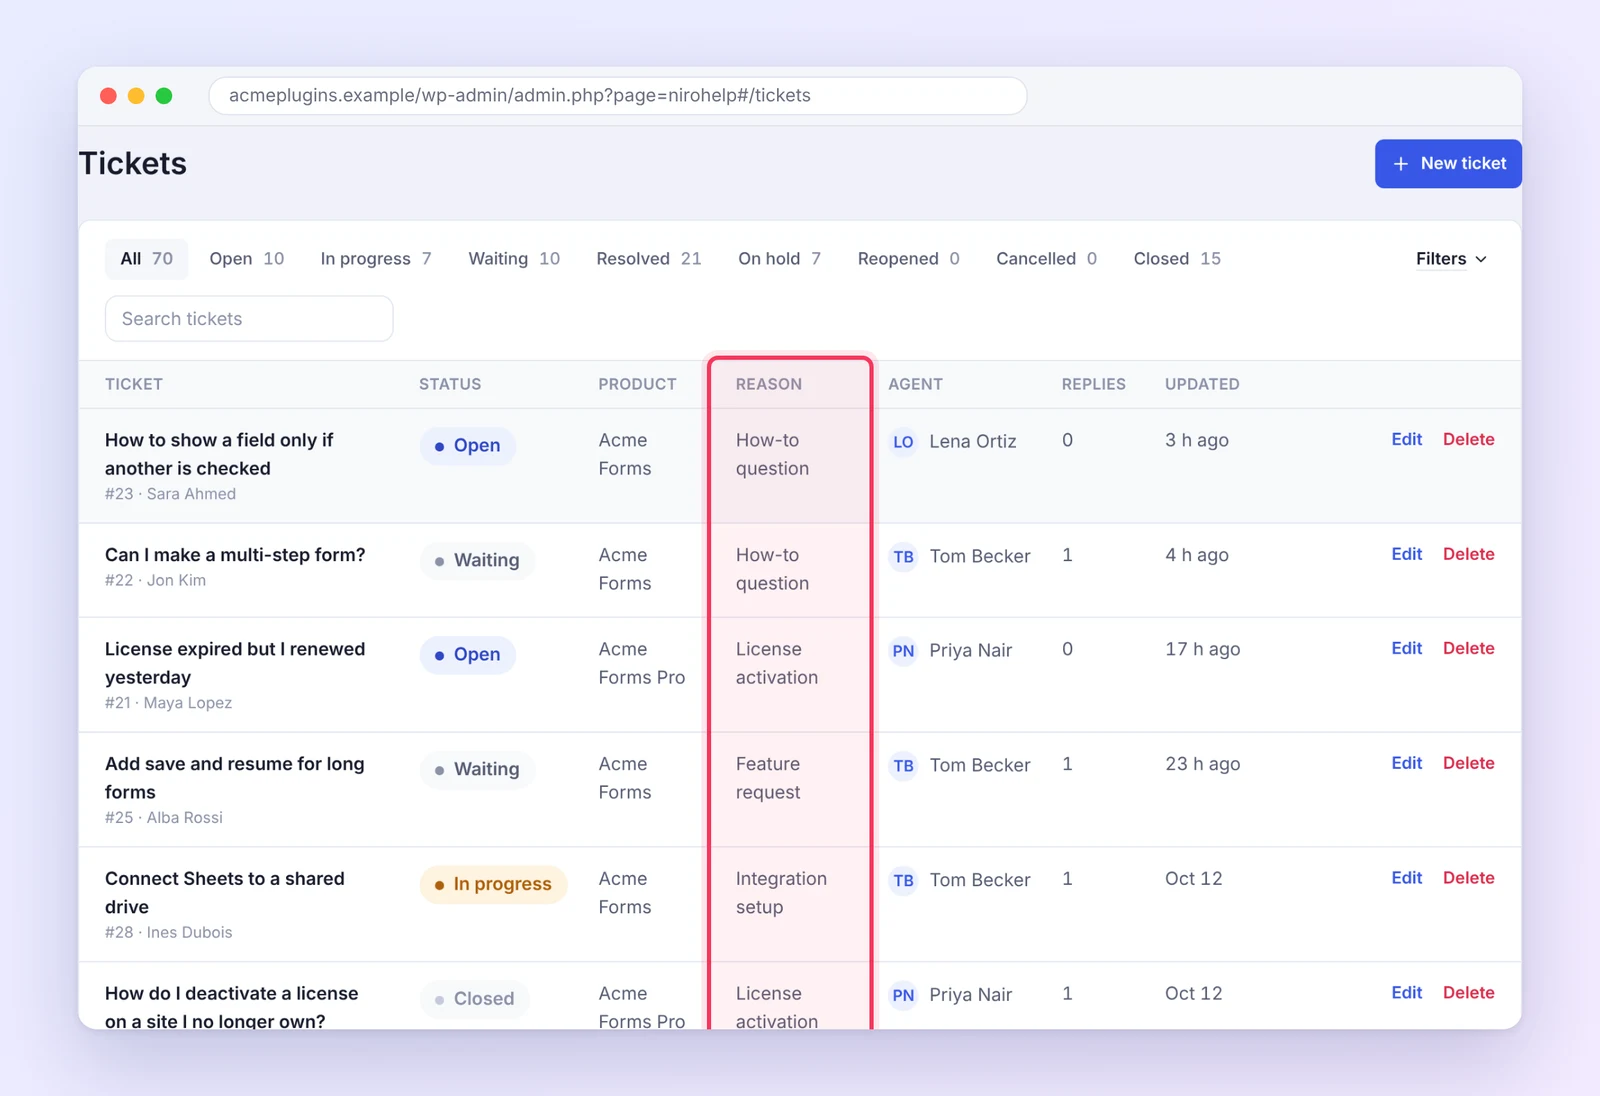Click the New ticket button
The image size is (1600, 1096).
[x=1448, y=164]
